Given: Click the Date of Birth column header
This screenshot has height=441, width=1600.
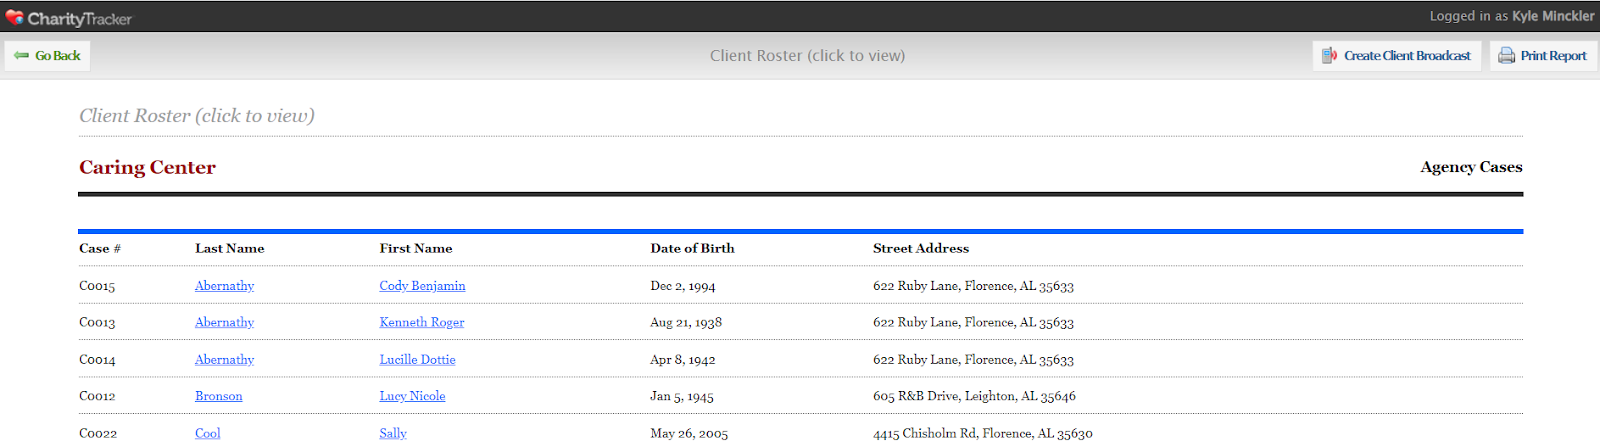Looking at the screenshot, I should click(692, 248).
